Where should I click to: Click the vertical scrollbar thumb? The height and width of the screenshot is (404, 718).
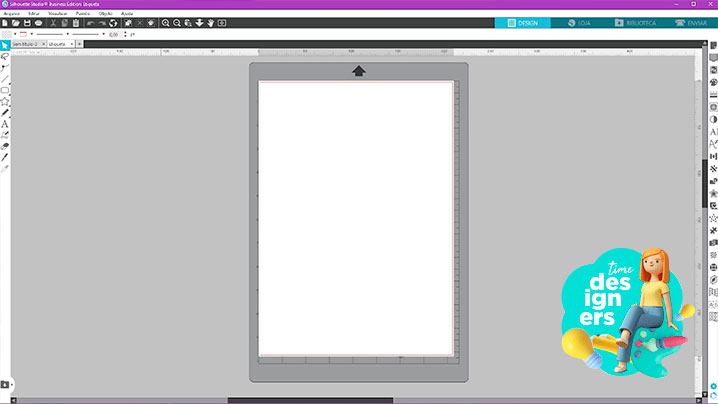pyautogui.click(x=705, y=183)
